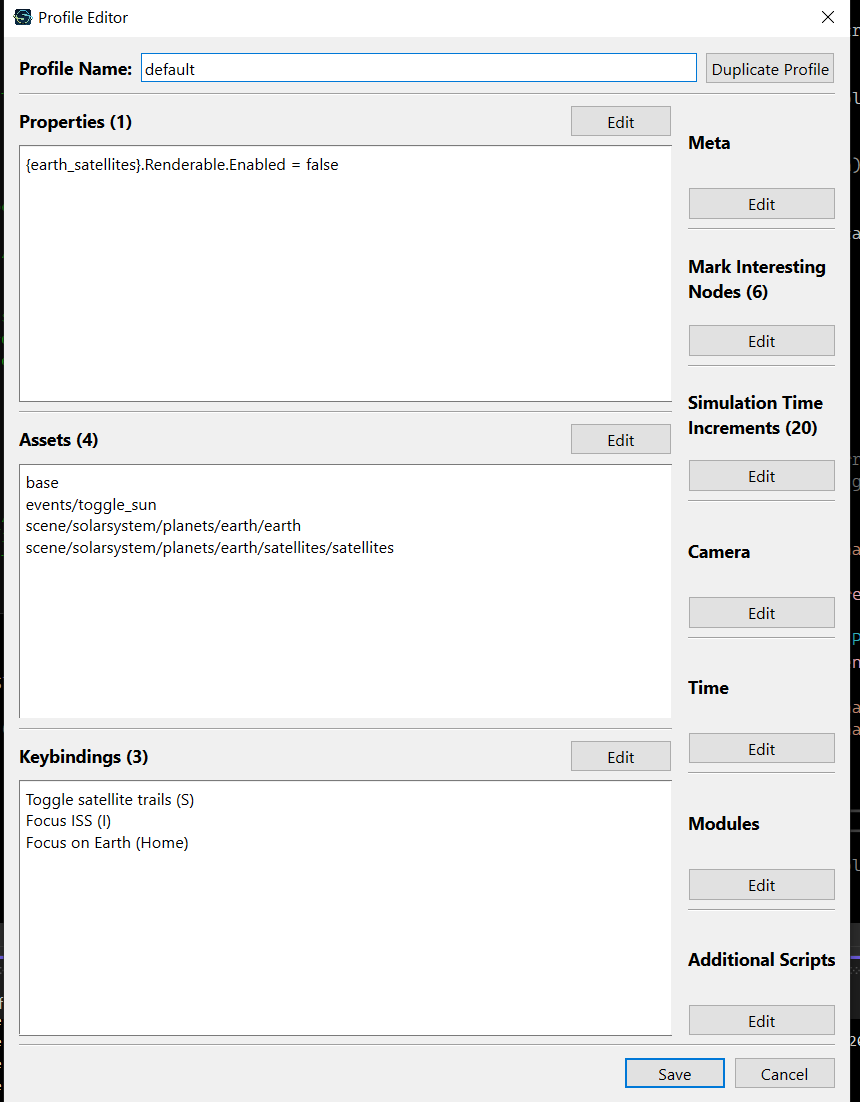This screenshot has width=860, height=1102.
Task: Edit Mark Interesting Nodes
Action: point(761,340)
